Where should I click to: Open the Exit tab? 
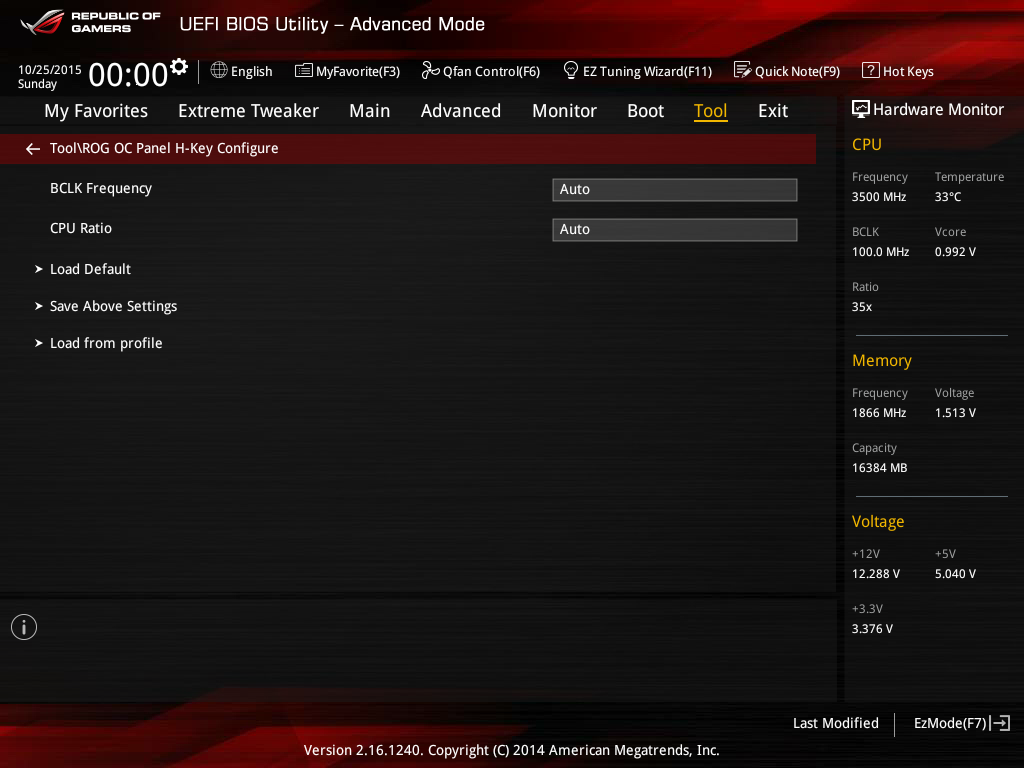(773, 111)
